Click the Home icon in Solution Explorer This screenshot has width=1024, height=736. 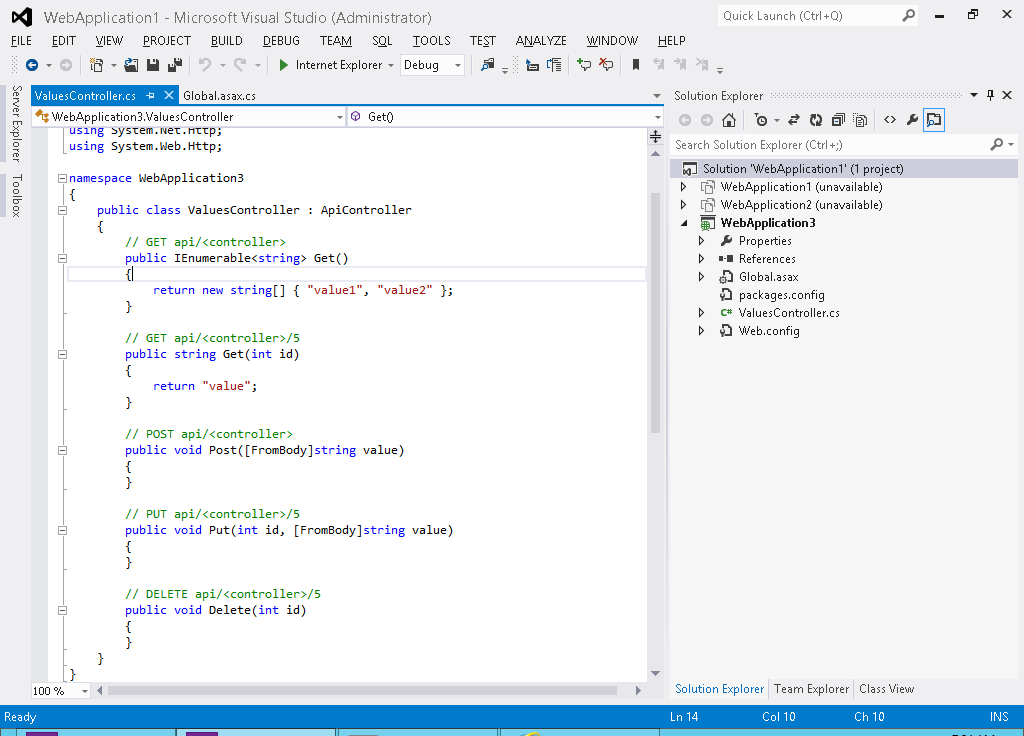[728, 119]
